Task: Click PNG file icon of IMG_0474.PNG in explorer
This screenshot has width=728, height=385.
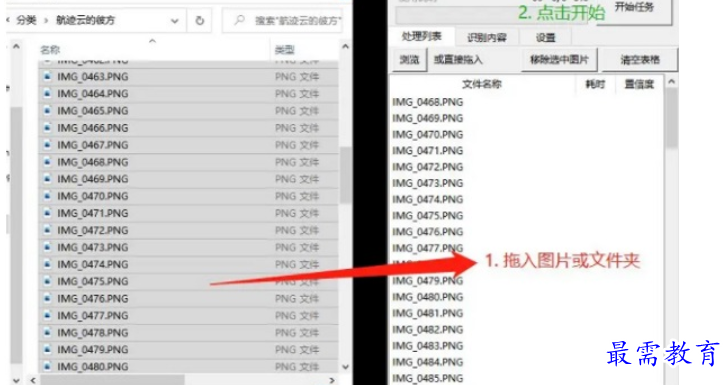Action: point(47,265)
